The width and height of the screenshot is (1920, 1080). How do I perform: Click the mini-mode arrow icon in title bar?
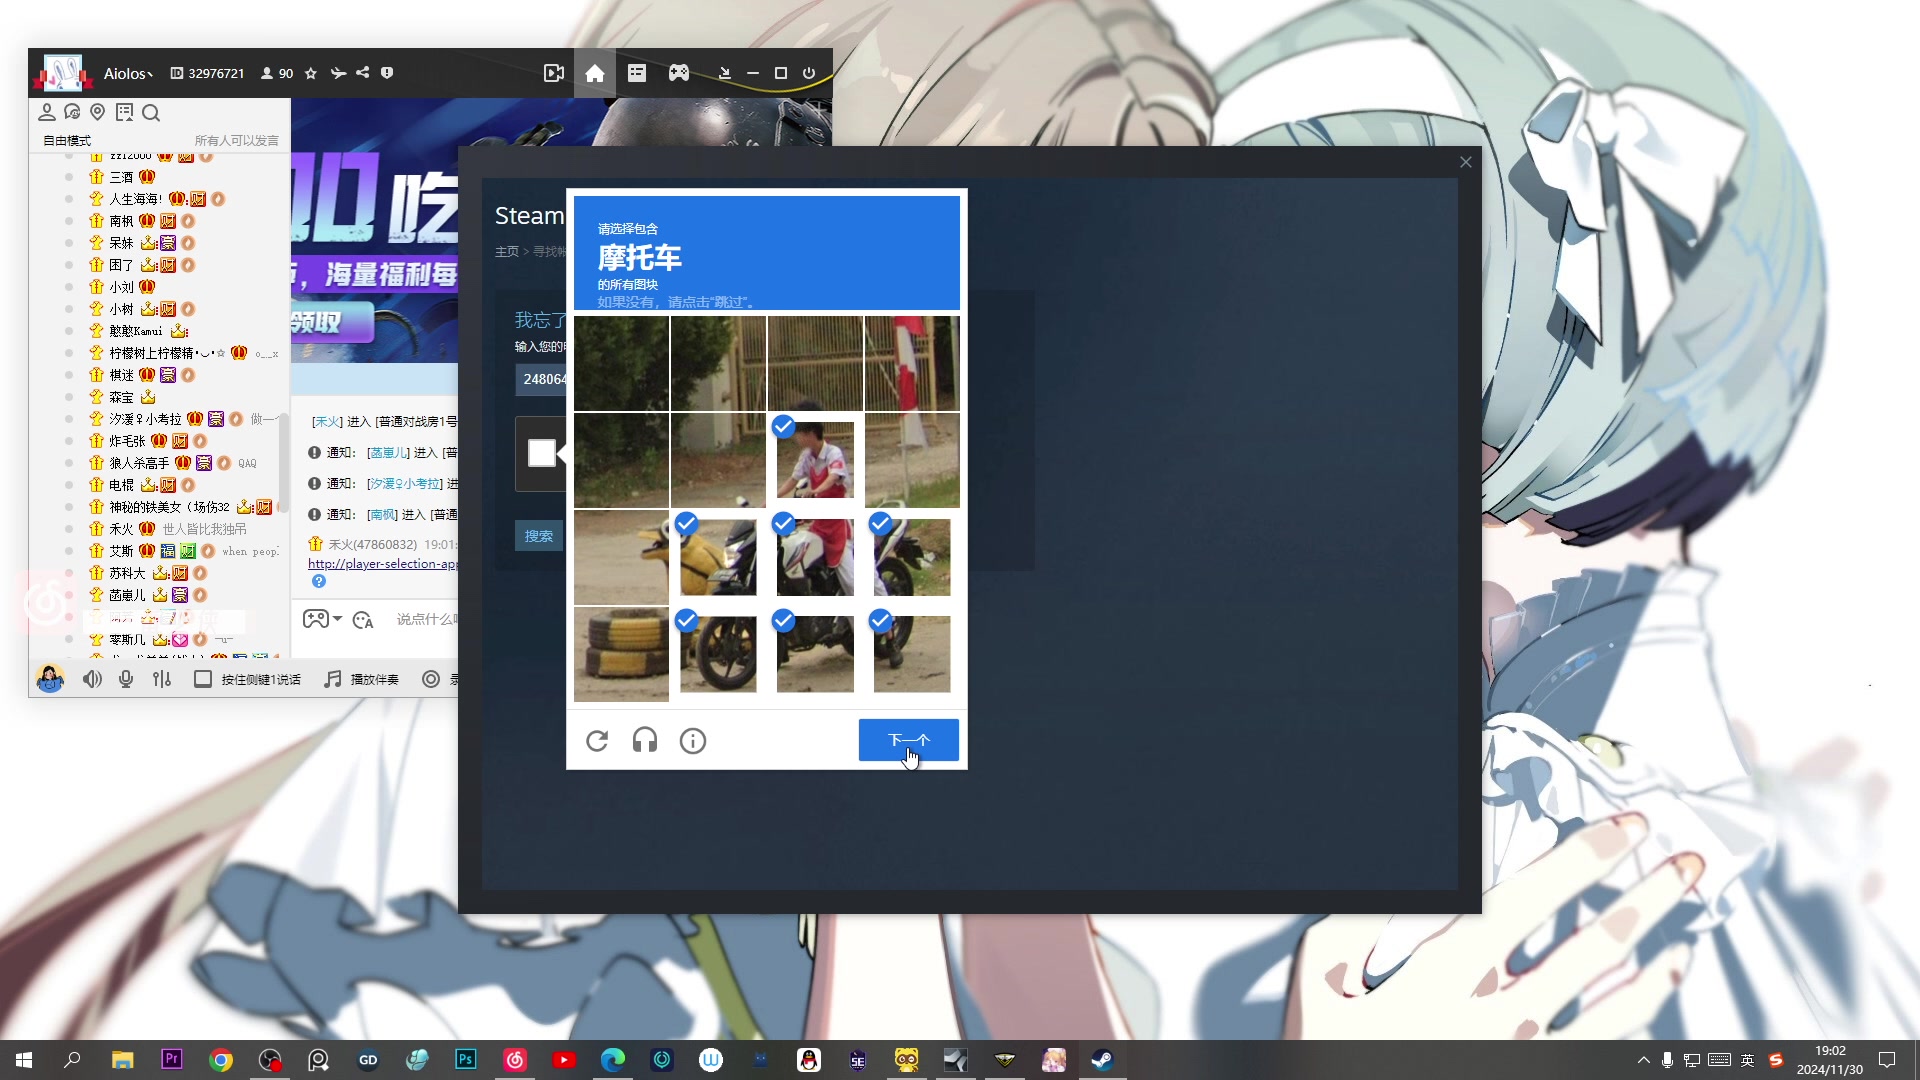[x=725, y=73]
